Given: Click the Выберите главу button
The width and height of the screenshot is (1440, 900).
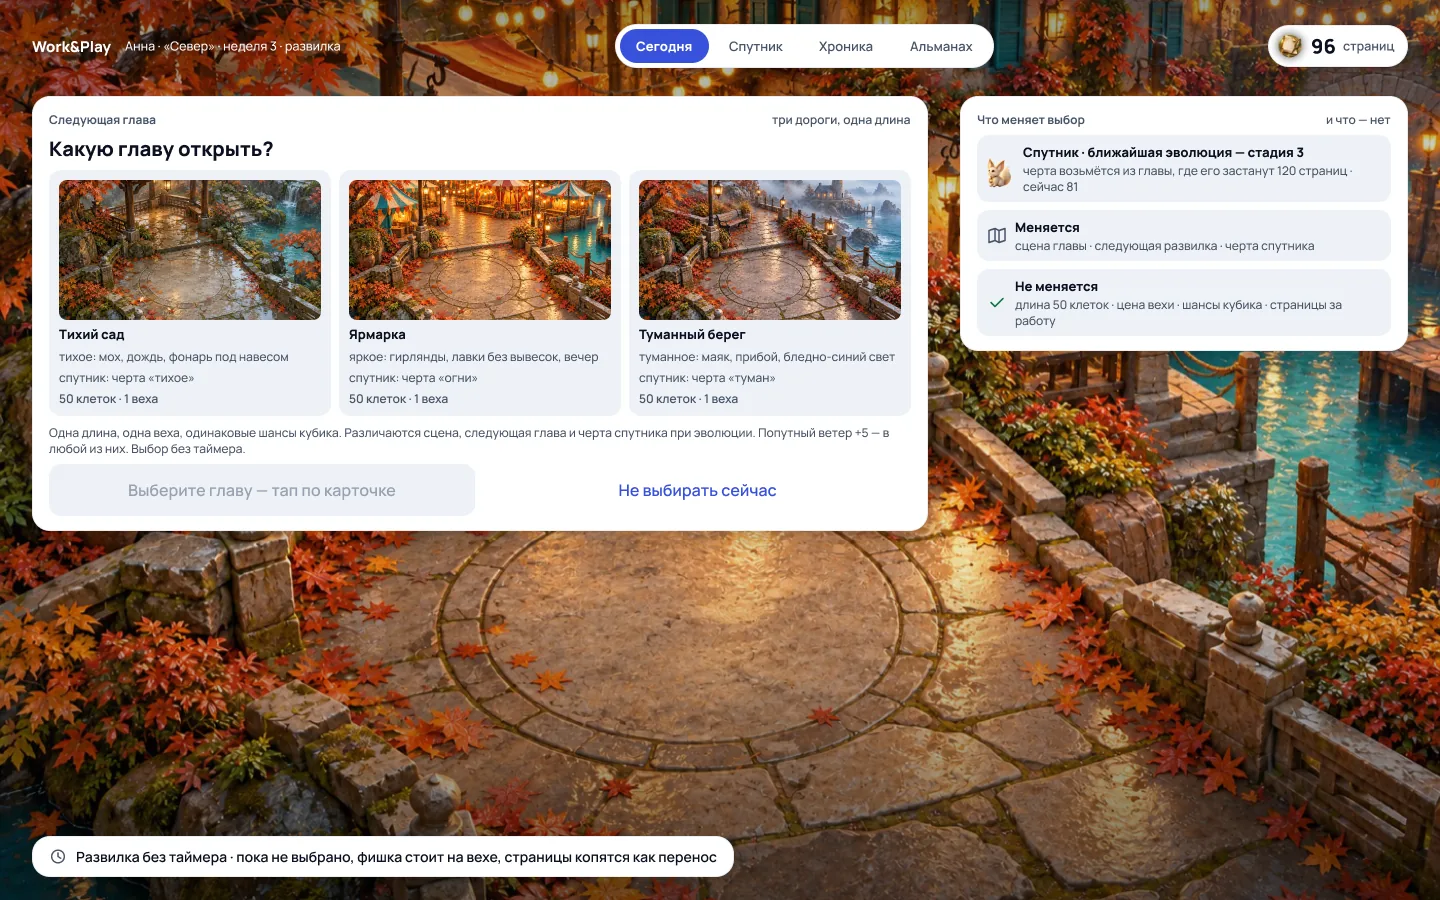Looking at the screenshot, I should 262,490.
